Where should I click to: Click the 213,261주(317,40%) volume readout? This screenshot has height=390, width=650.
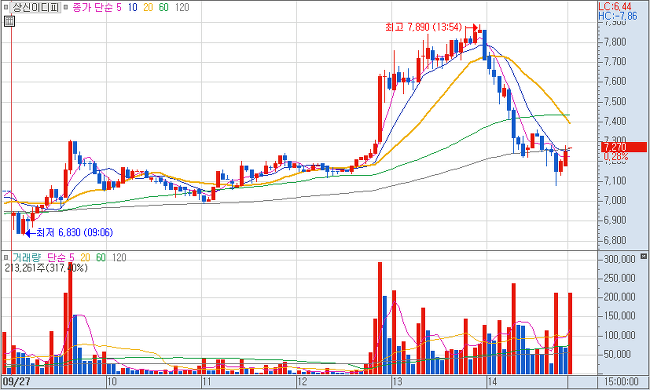coord(46,268)
